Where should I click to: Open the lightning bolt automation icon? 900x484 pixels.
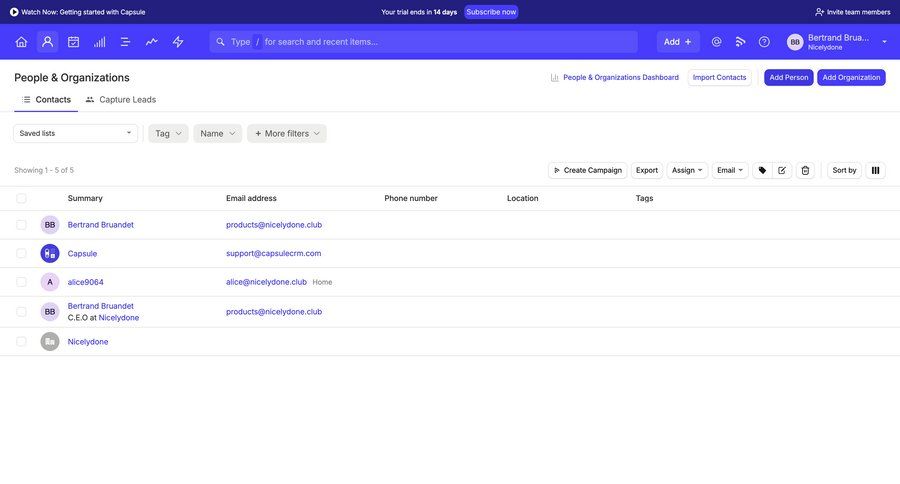point(178,42)
